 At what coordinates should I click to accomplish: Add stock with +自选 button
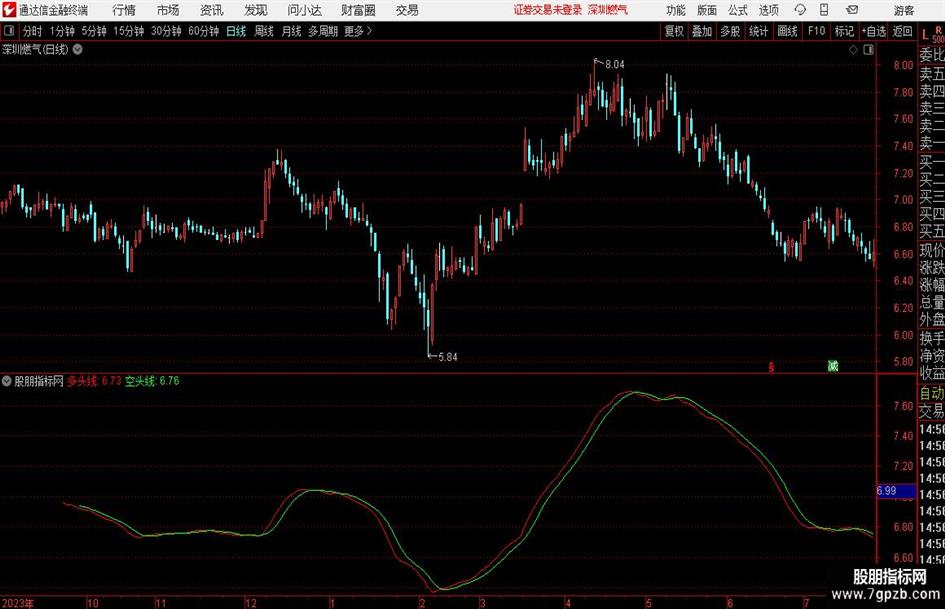pos(873,31)
